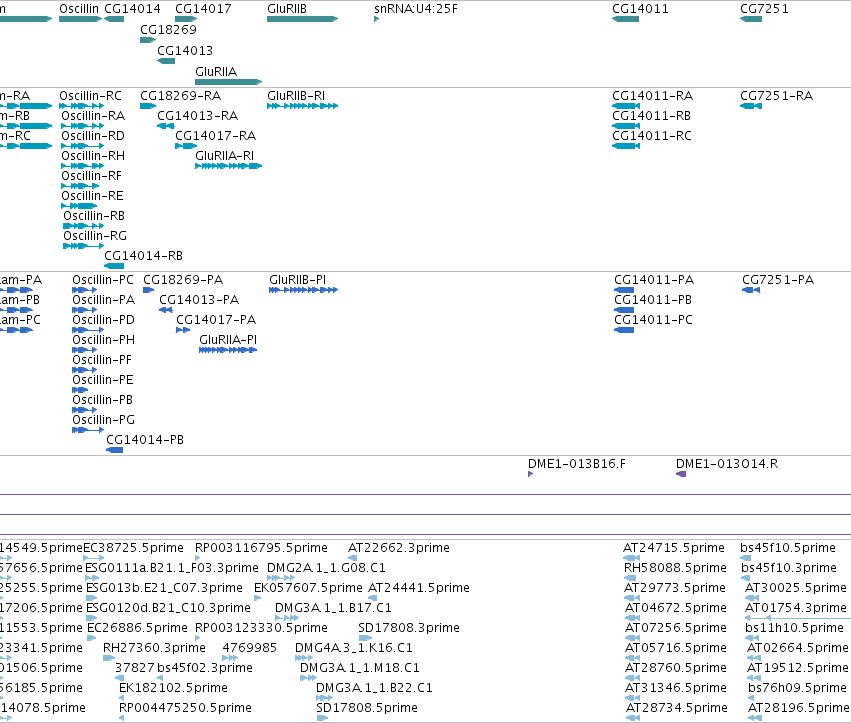Viewport: 851px width, 723px height.
Task: Click the AT22662.3prime EST label
Action: pyautogui.click(x=399, y=548)
